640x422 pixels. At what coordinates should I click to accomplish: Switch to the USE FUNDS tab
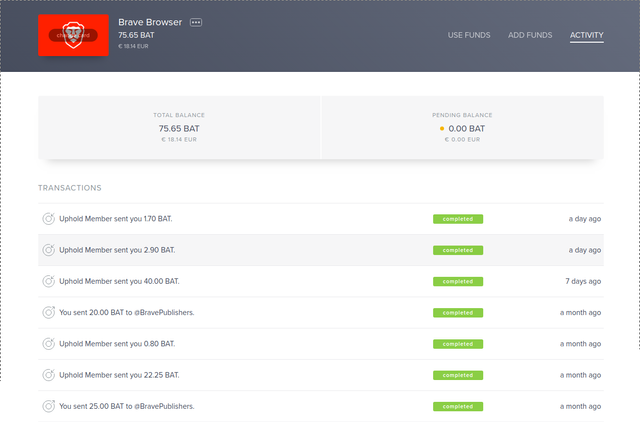tap(469, 35)
